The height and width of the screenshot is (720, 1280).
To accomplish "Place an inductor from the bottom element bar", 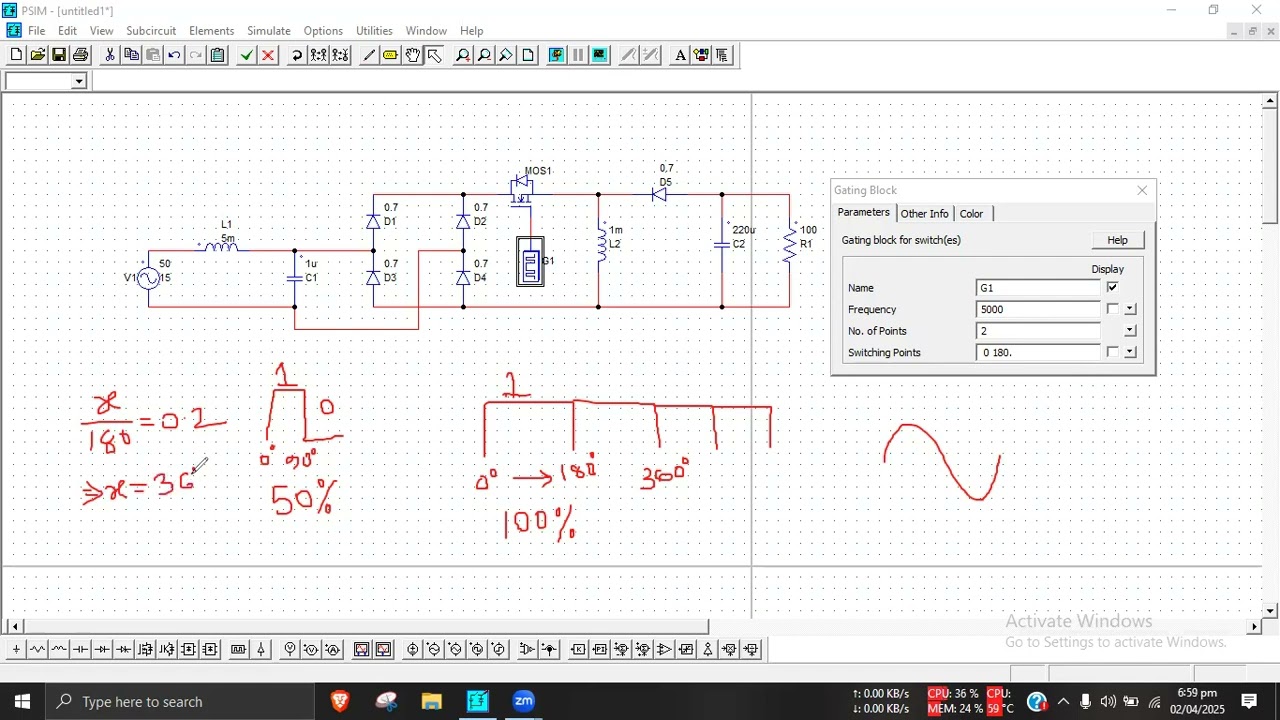I will click(x=59, y=650).
